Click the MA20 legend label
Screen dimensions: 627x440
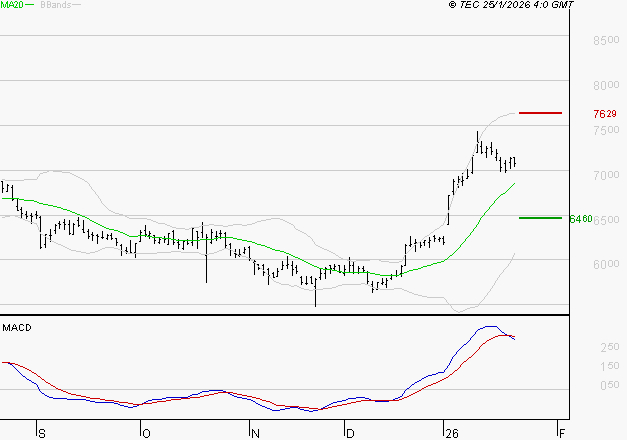pyautogui.click(x=12, y=5)
